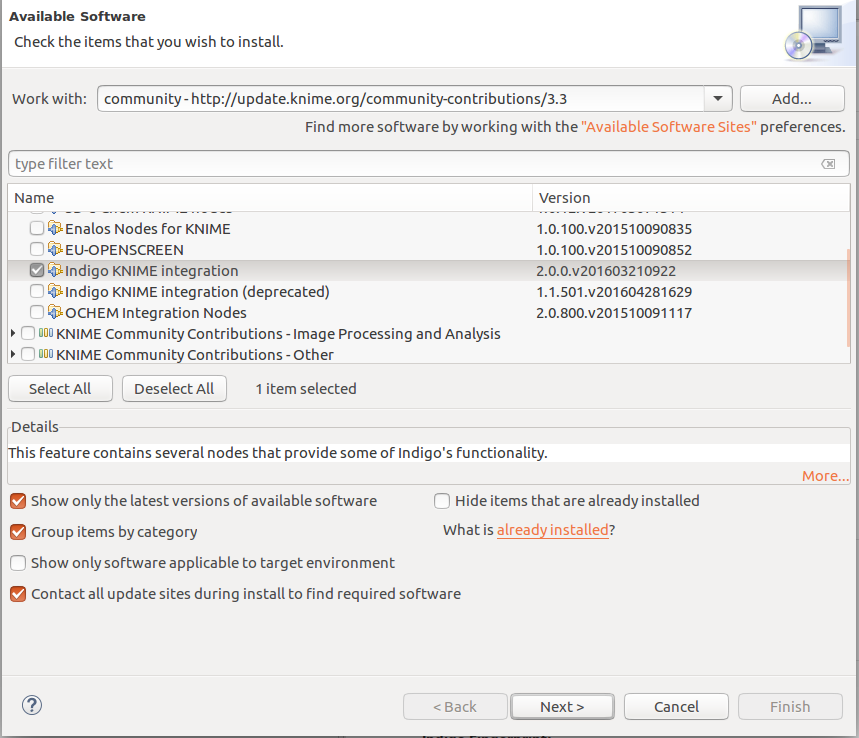Sort list by Name column header
Screen dimensions: 859x738
(270, 198)
